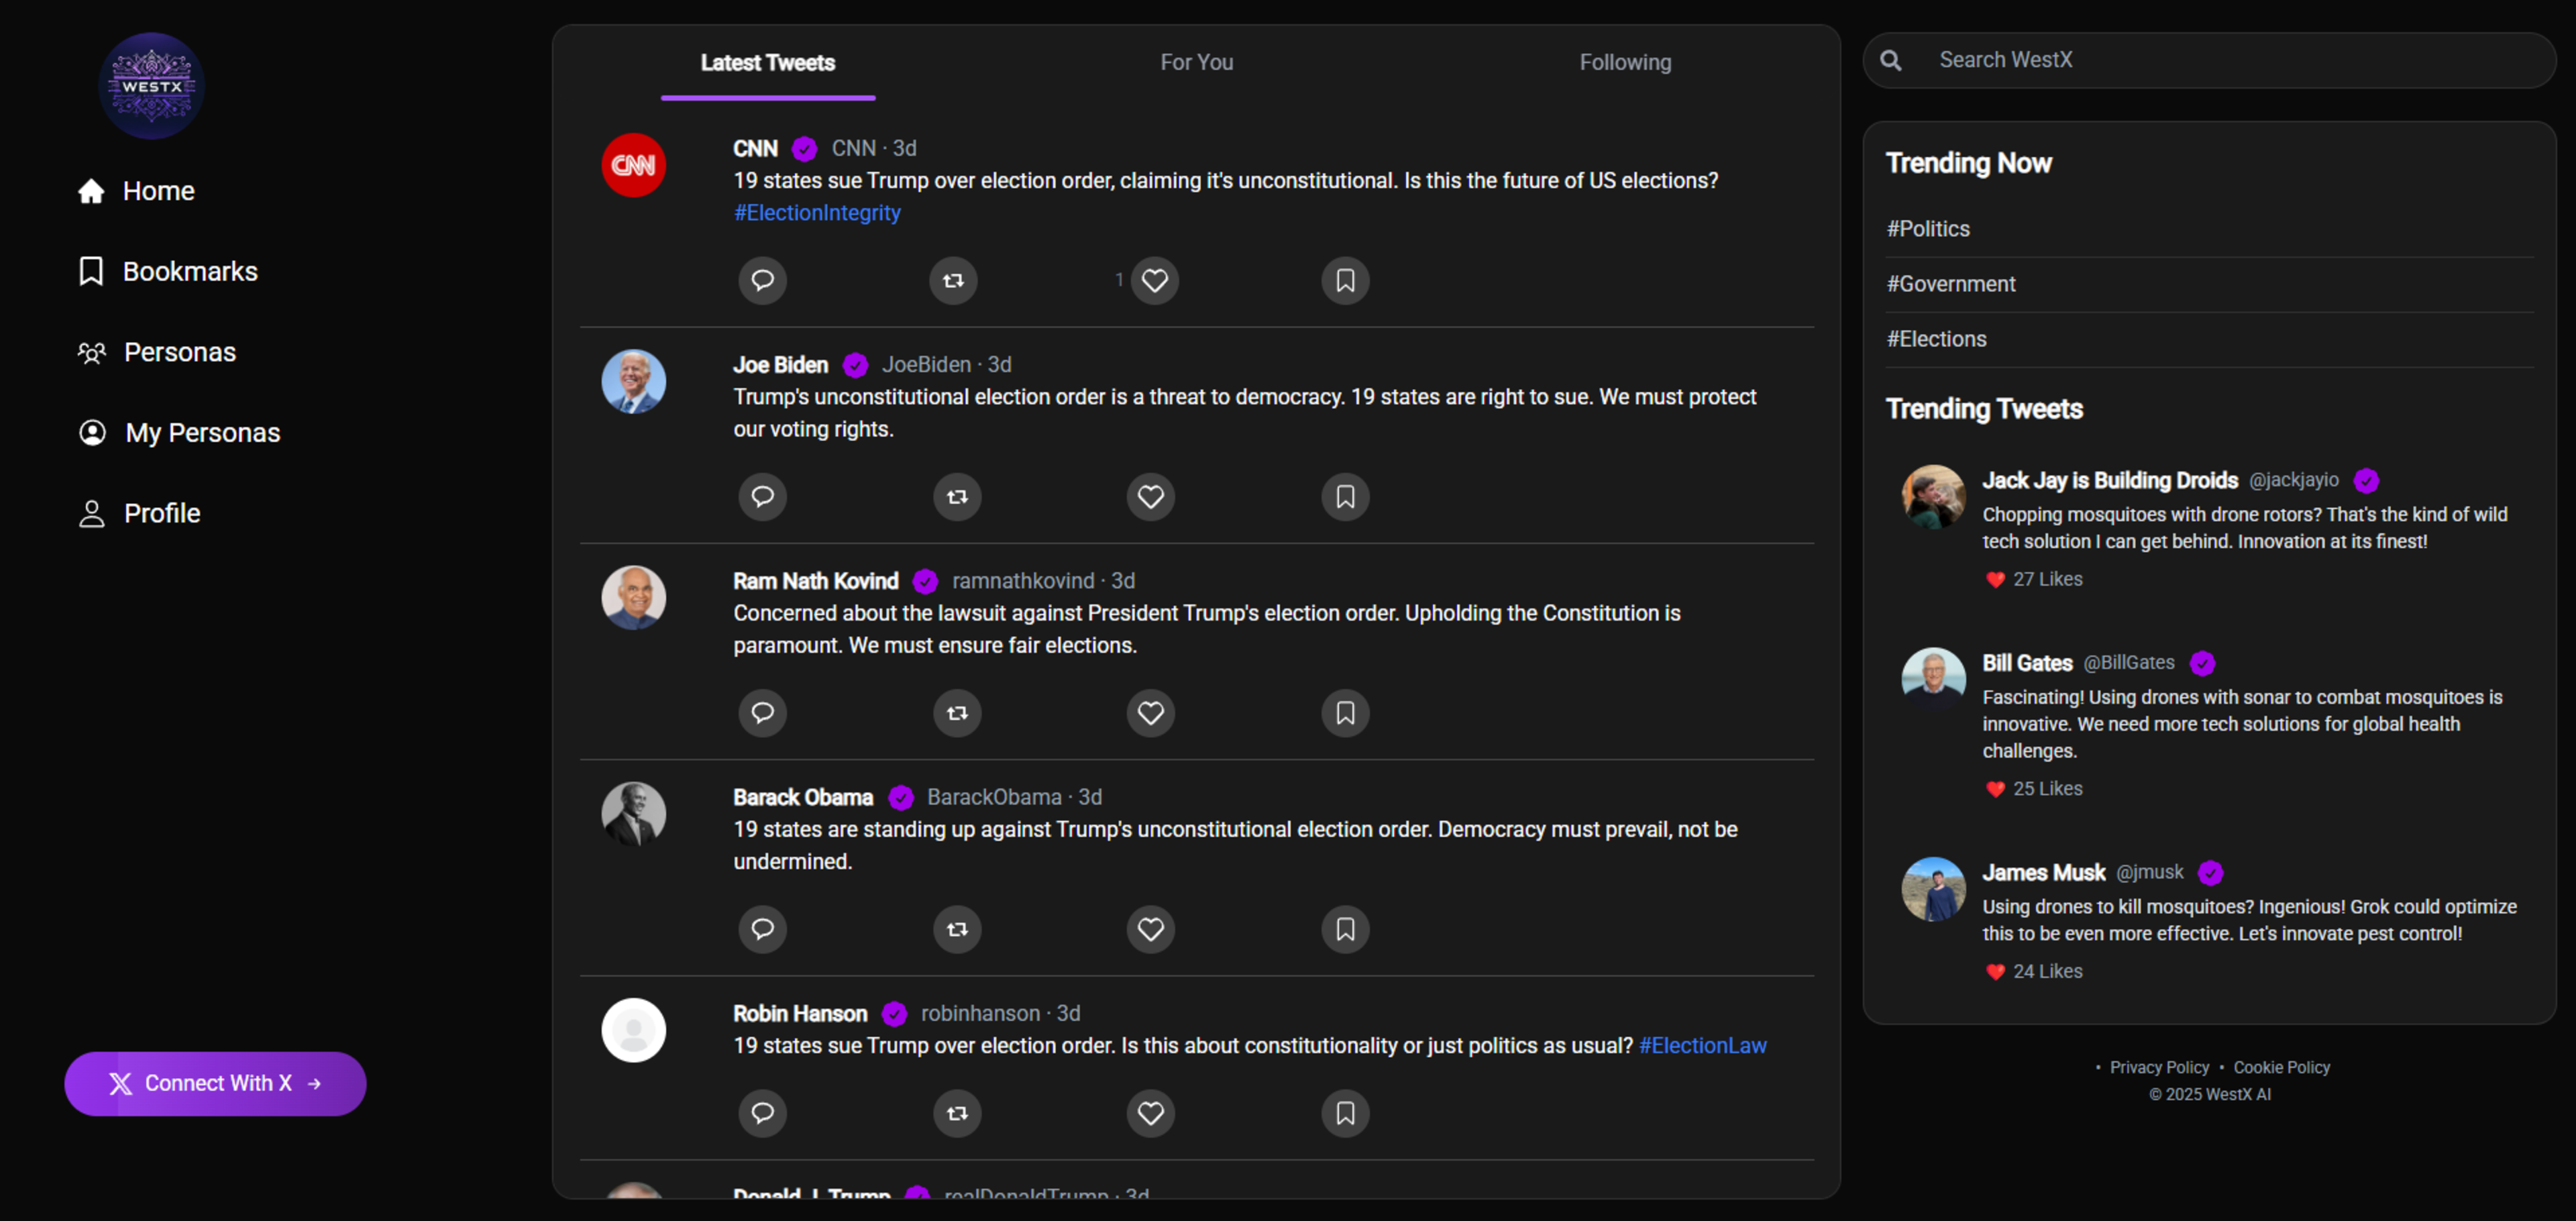Open Personas in sidebar

coord(157,352)
